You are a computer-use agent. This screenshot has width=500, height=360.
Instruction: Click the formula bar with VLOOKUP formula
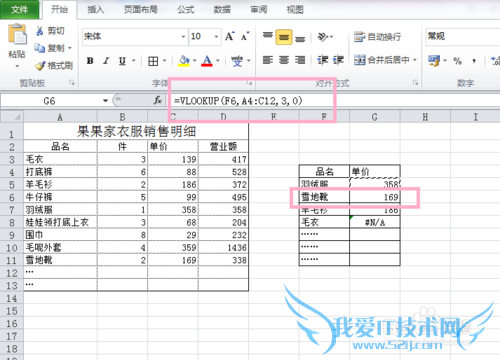pos(333,100)
